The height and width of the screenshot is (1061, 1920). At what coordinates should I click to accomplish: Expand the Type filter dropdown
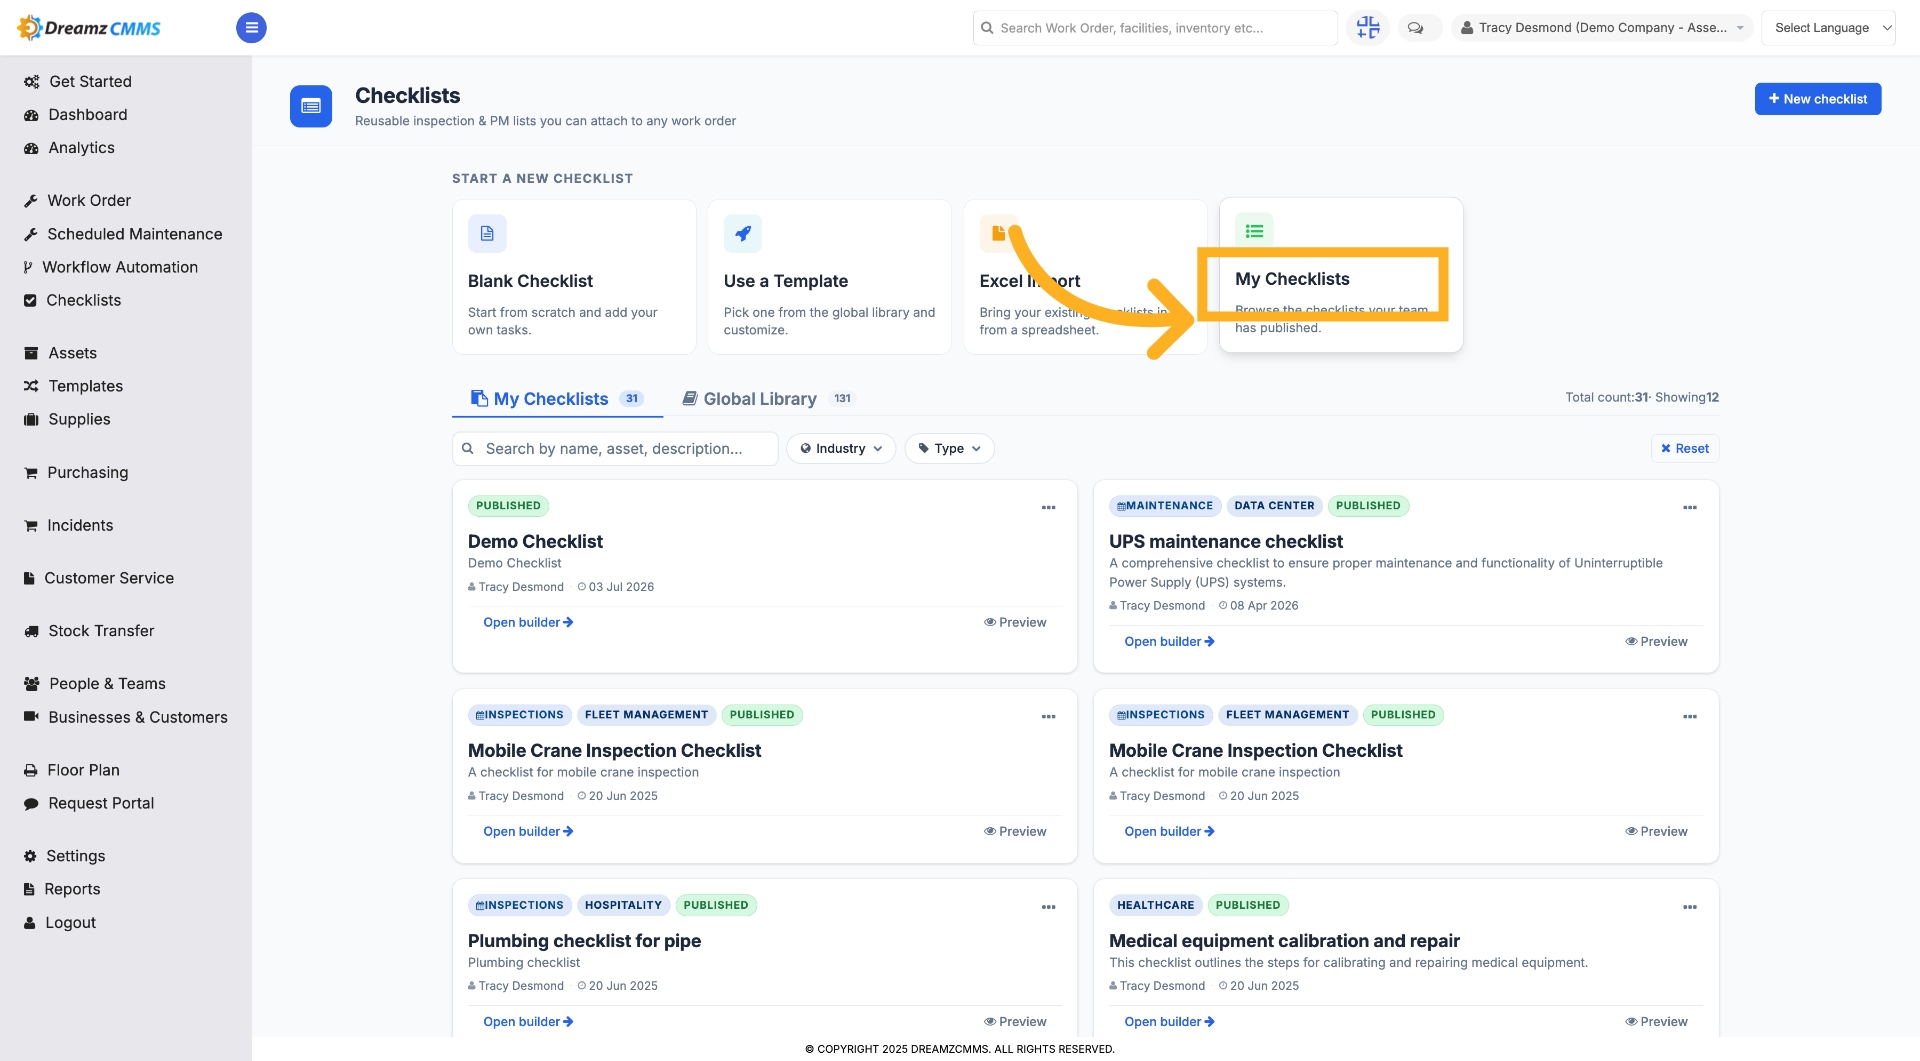(950, 448)
